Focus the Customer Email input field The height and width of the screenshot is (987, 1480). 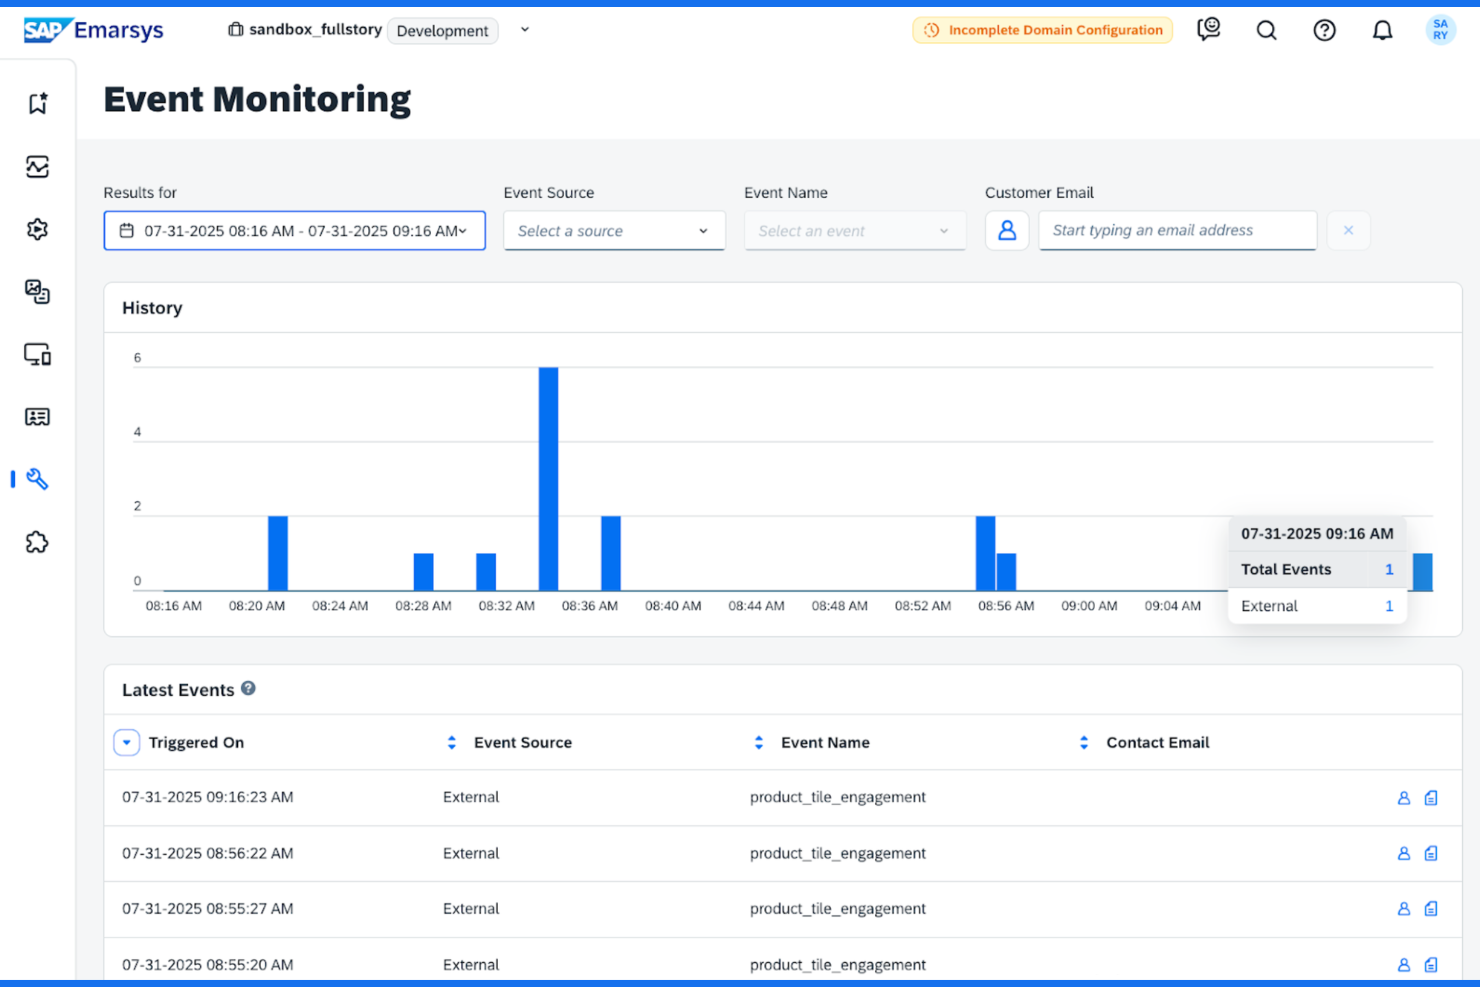point(1178,231)
